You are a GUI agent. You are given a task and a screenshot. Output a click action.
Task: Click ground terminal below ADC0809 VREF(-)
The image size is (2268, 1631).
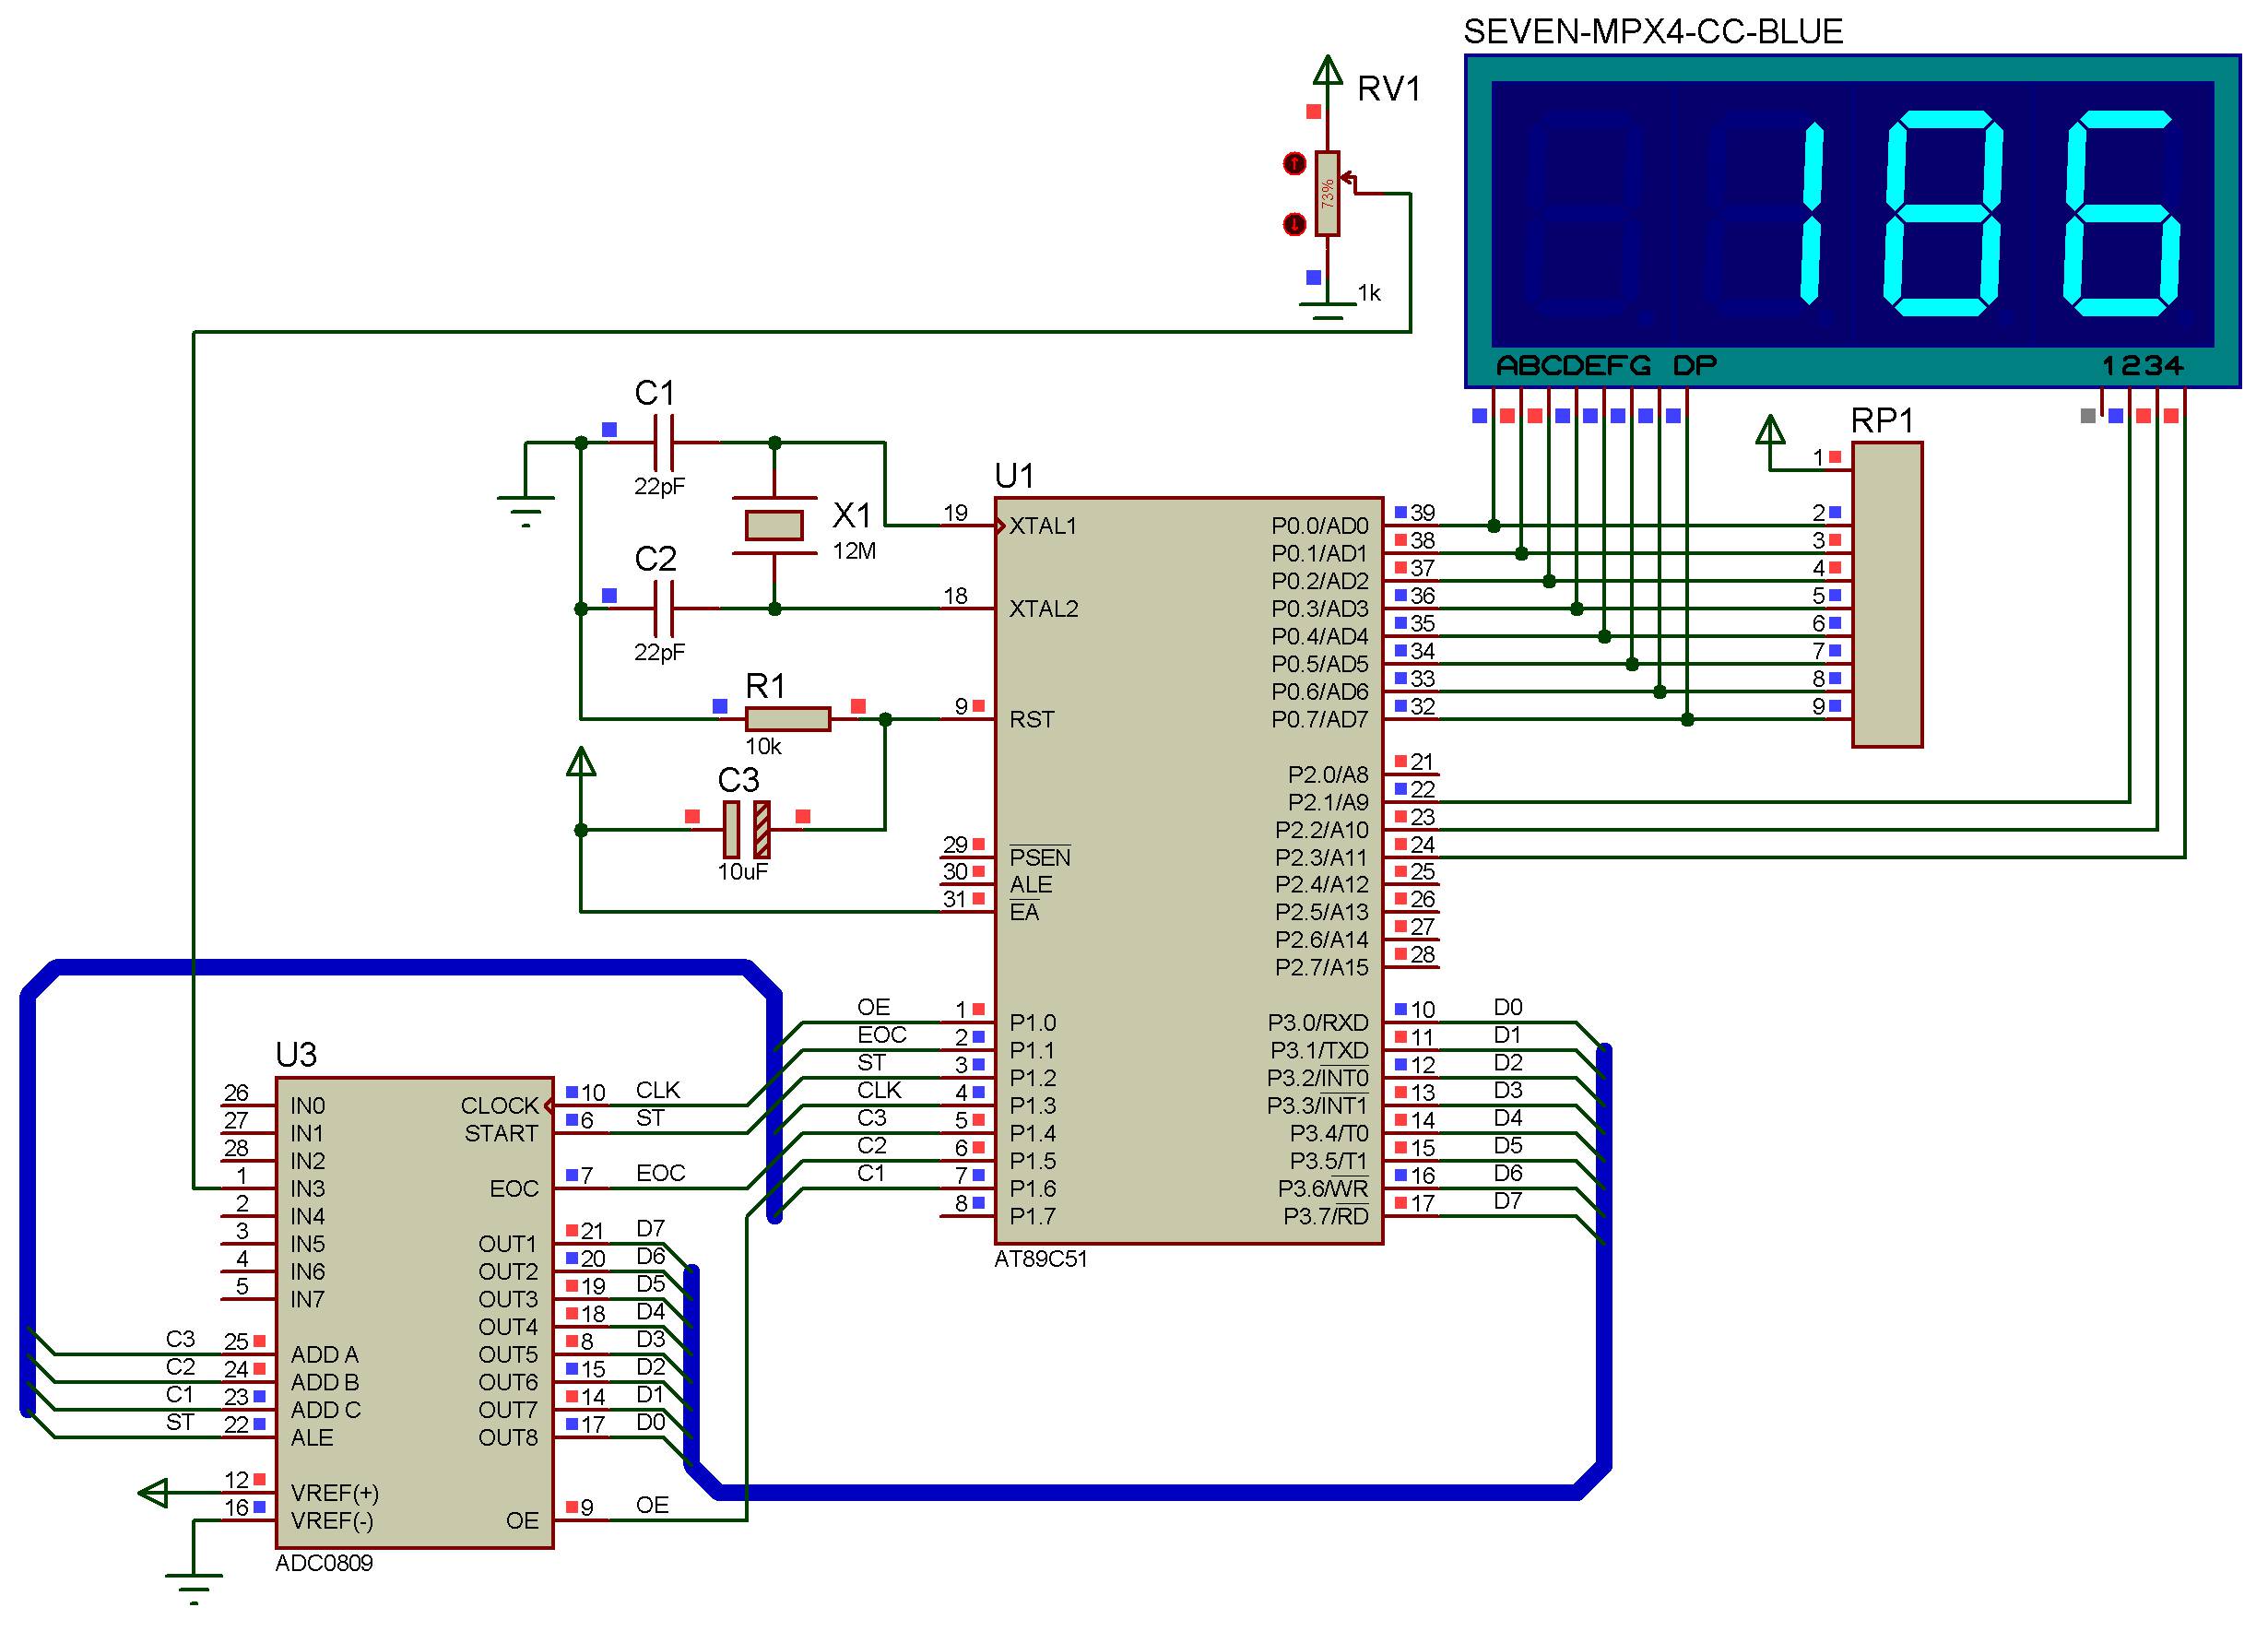(x=193, y=1583)
